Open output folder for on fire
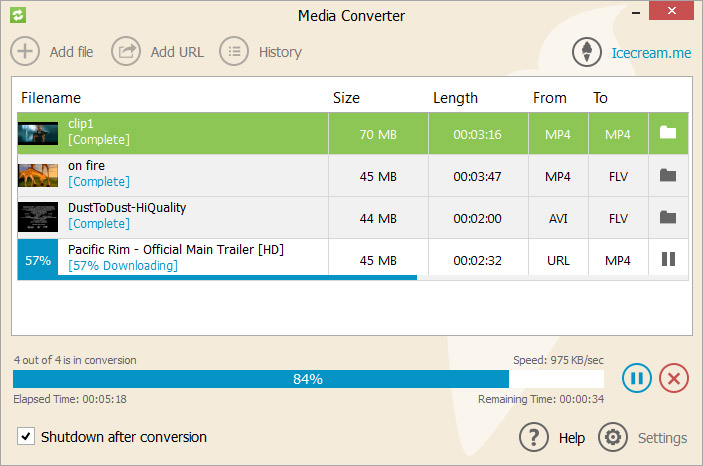This screenshot has height=466, width=703. (x=668, y=176)
